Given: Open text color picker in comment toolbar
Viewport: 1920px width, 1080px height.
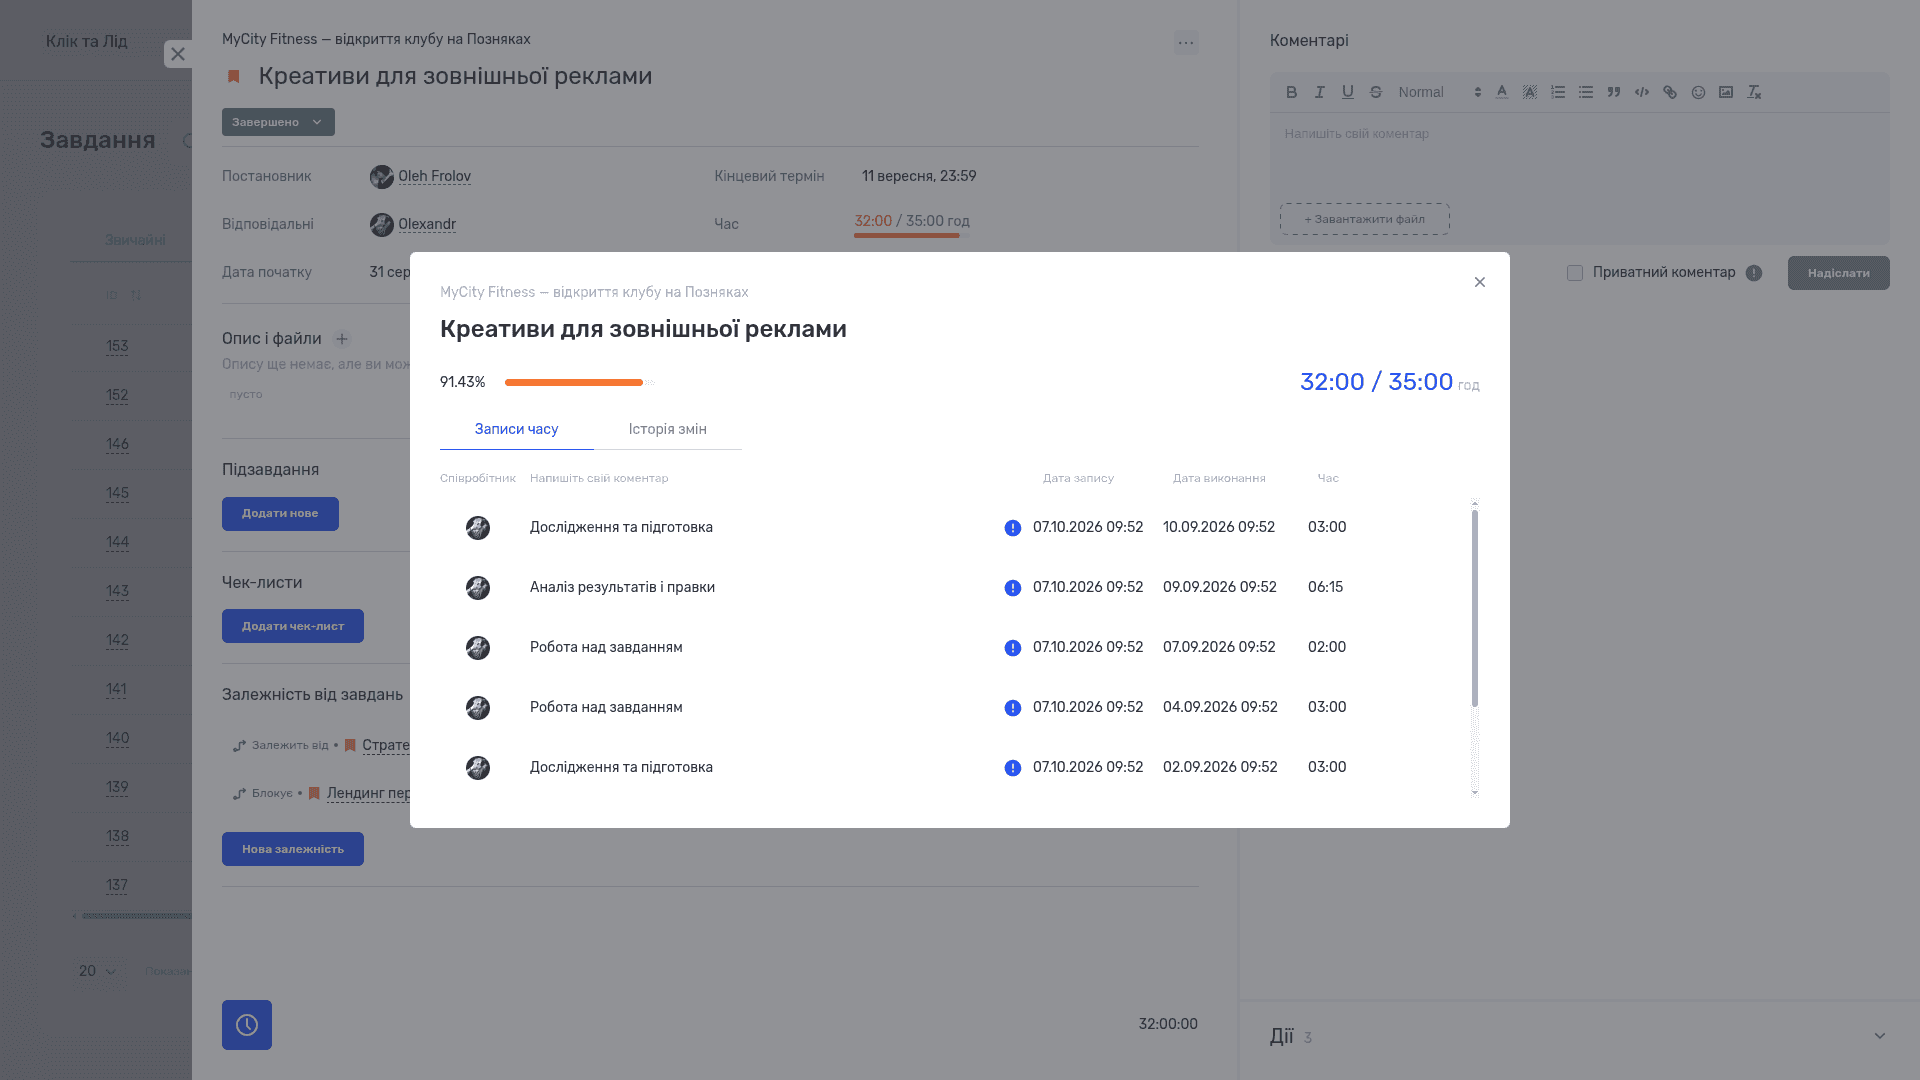Looking at the screenshot, I should pos(1501,92).
